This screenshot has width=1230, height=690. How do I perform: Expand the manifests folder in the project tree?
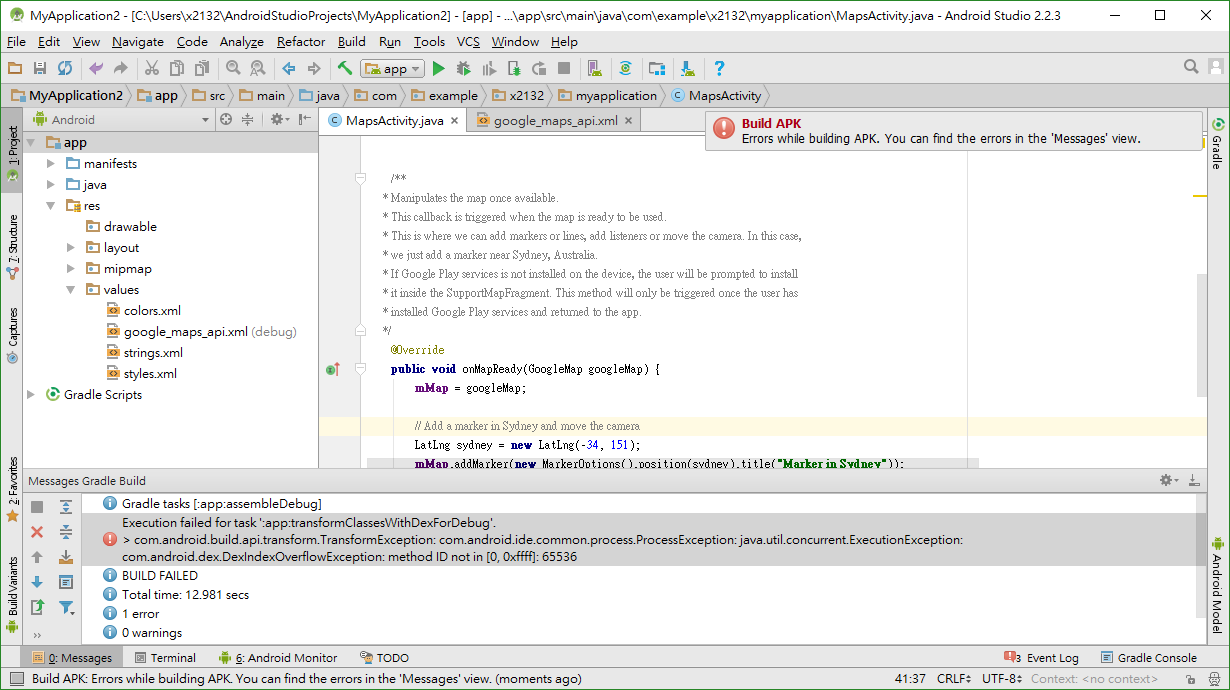(x=51, y=163)
